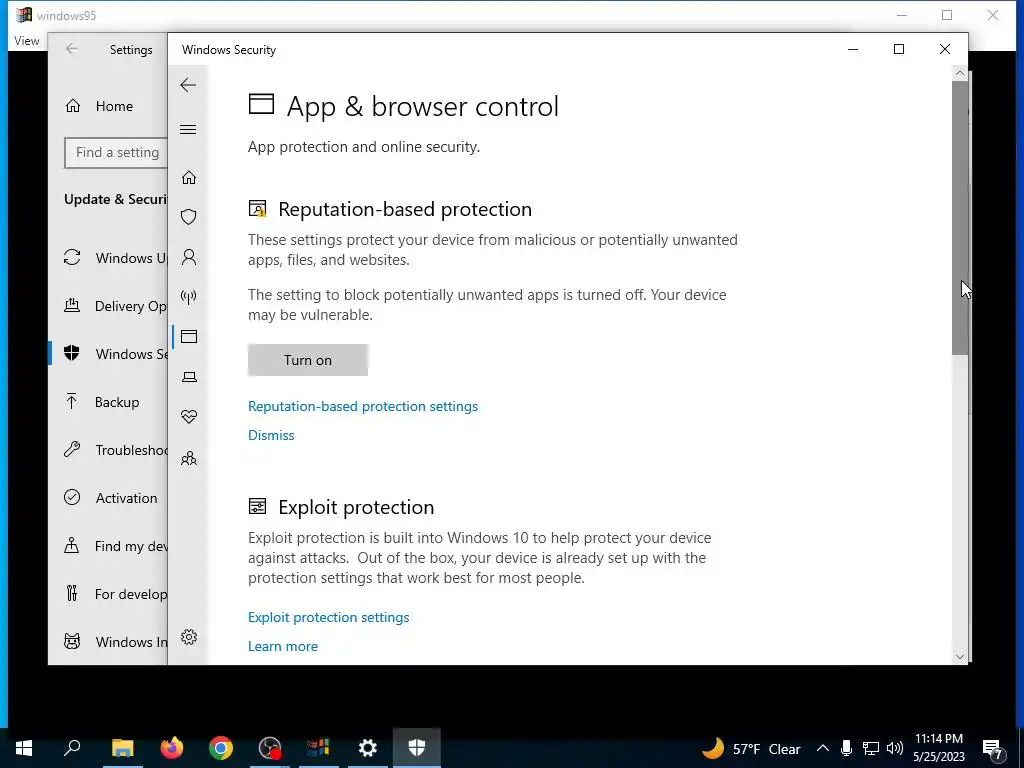Go back in the Settings window
The width and height of the screenshot is (1024, 768).
(72, 49)
